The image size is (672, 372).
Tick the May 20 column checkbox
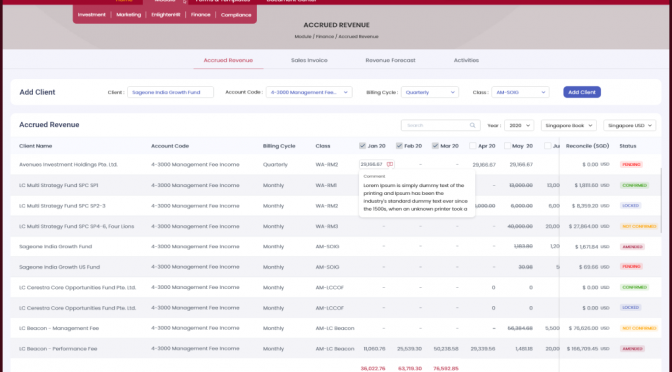[507, 146]
